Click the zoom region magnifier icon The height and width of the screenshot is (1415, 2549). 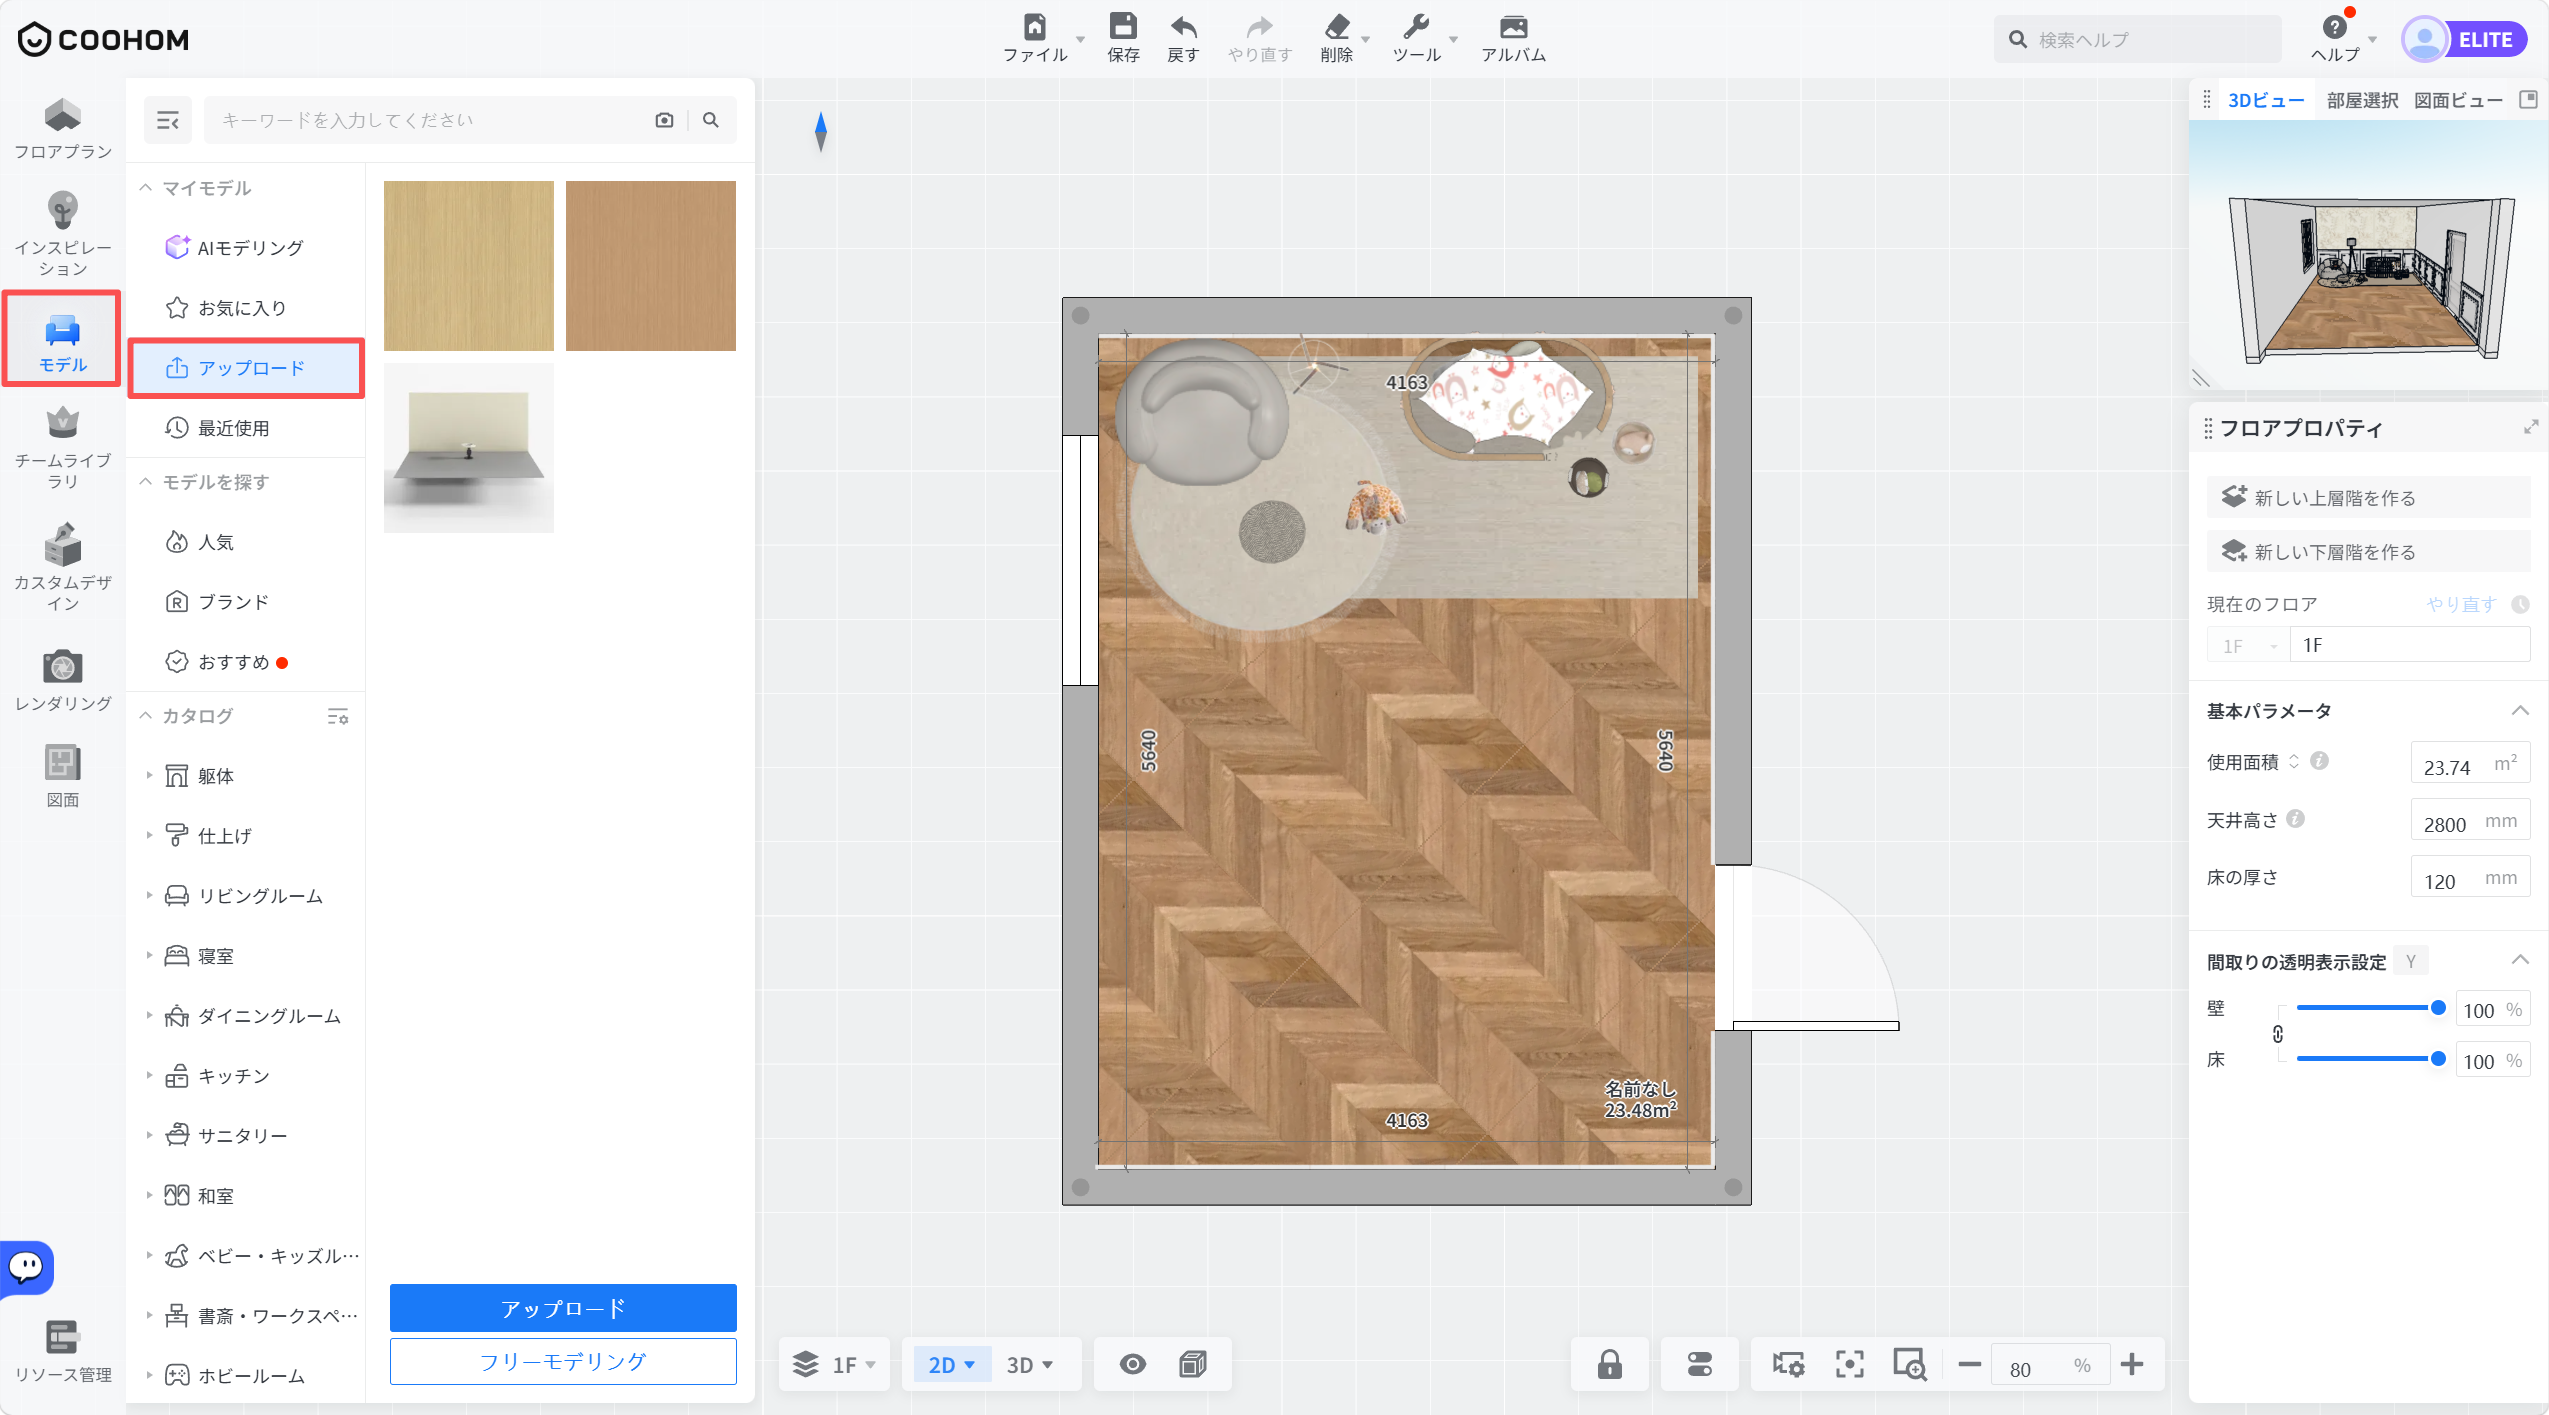[1909, 1364]
